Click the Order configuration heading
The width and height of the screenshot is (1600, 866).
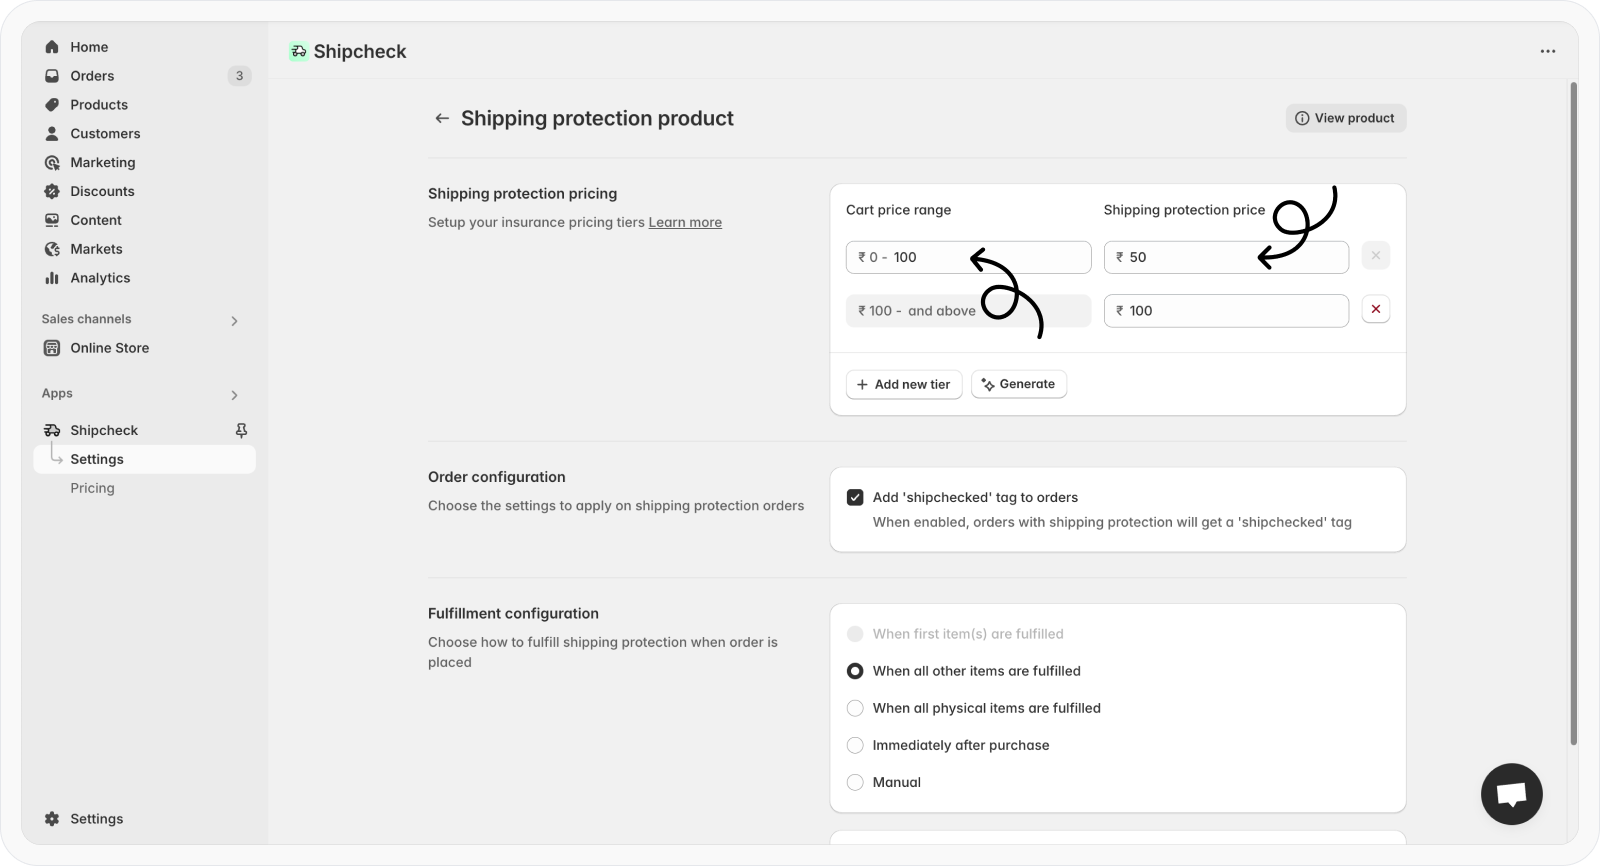click(497, 478)
